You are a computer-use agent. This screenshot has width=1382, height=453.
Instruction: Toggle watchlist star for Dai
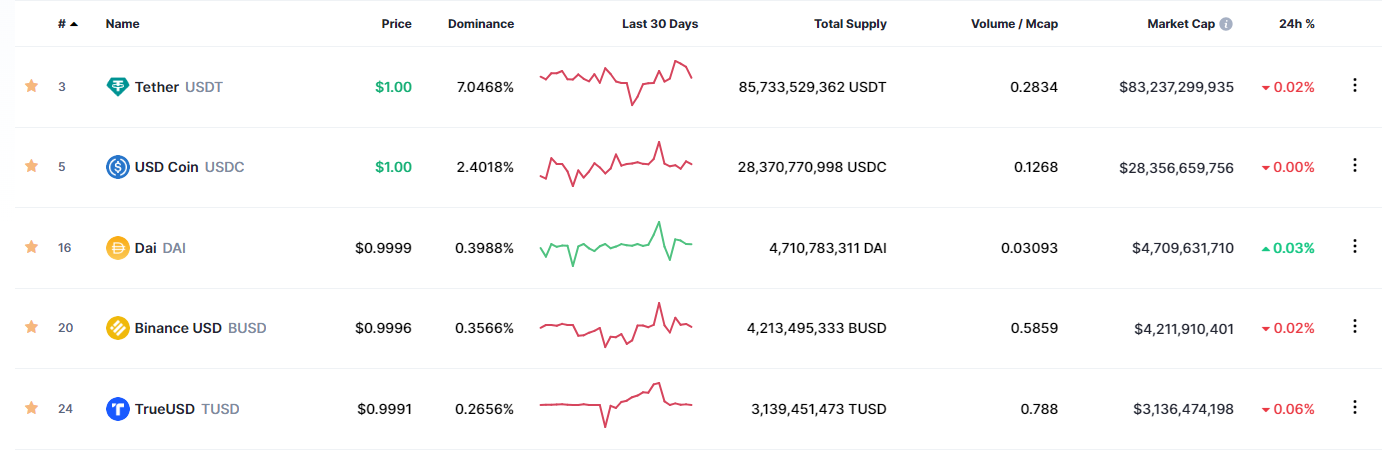[31, 247]
